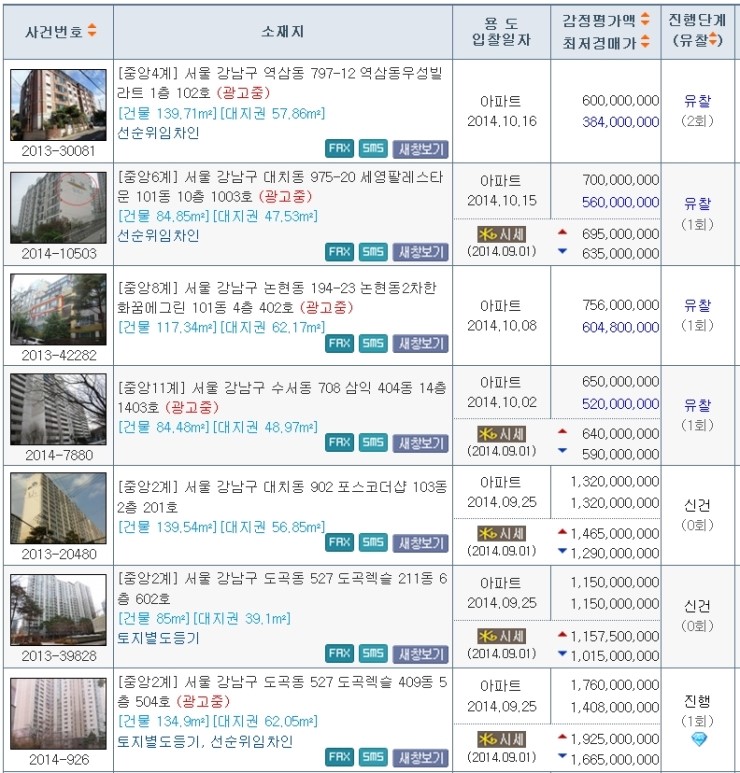Open address link 대치동 902 포스코더샵
This screenshot has width=740, height=773.
pyautogui.click(x=282, y=497)
